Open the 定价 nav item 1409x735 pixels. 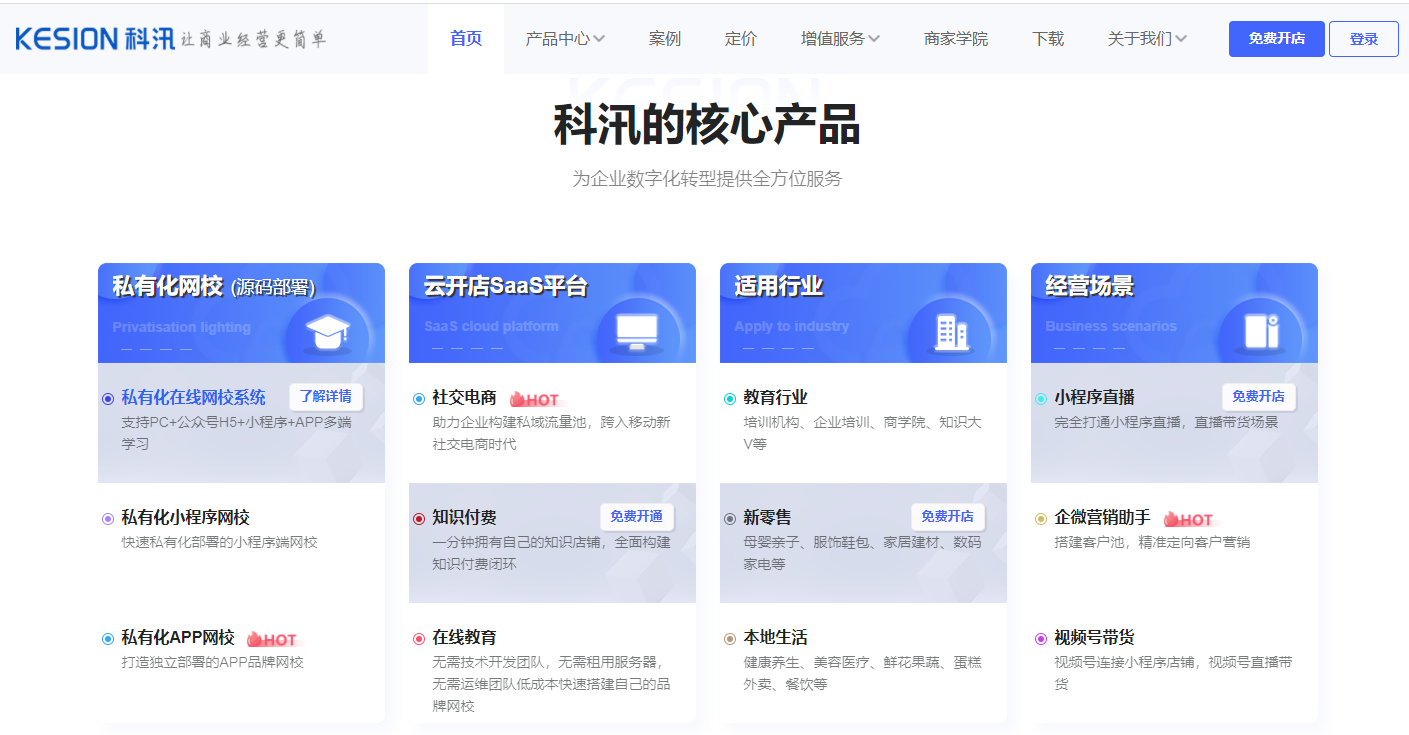(741, 39)
